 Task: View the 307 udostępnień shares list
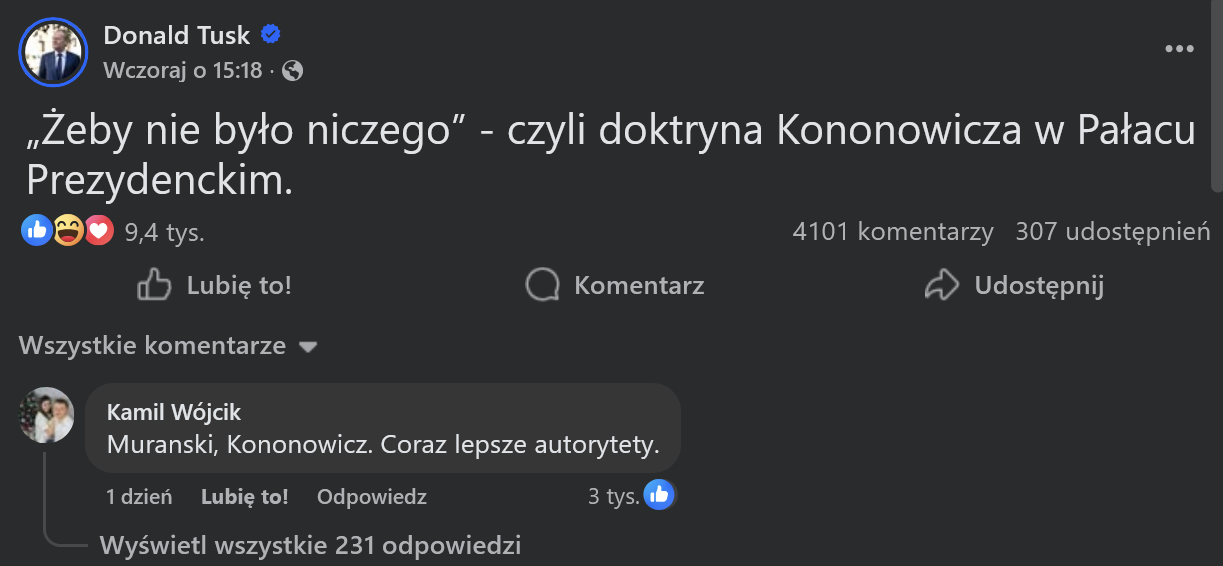[x=1113, y=232]
